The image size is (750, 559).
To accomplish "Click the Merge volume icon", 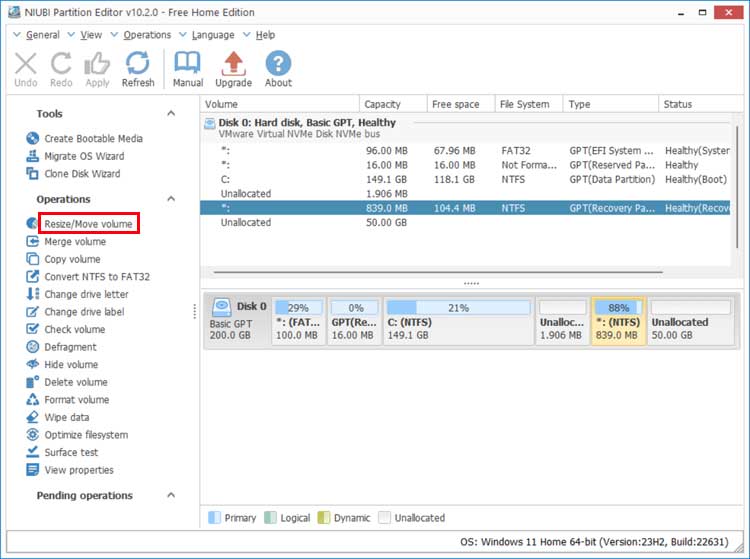I will pyautogui.click(x=33, y=241).
